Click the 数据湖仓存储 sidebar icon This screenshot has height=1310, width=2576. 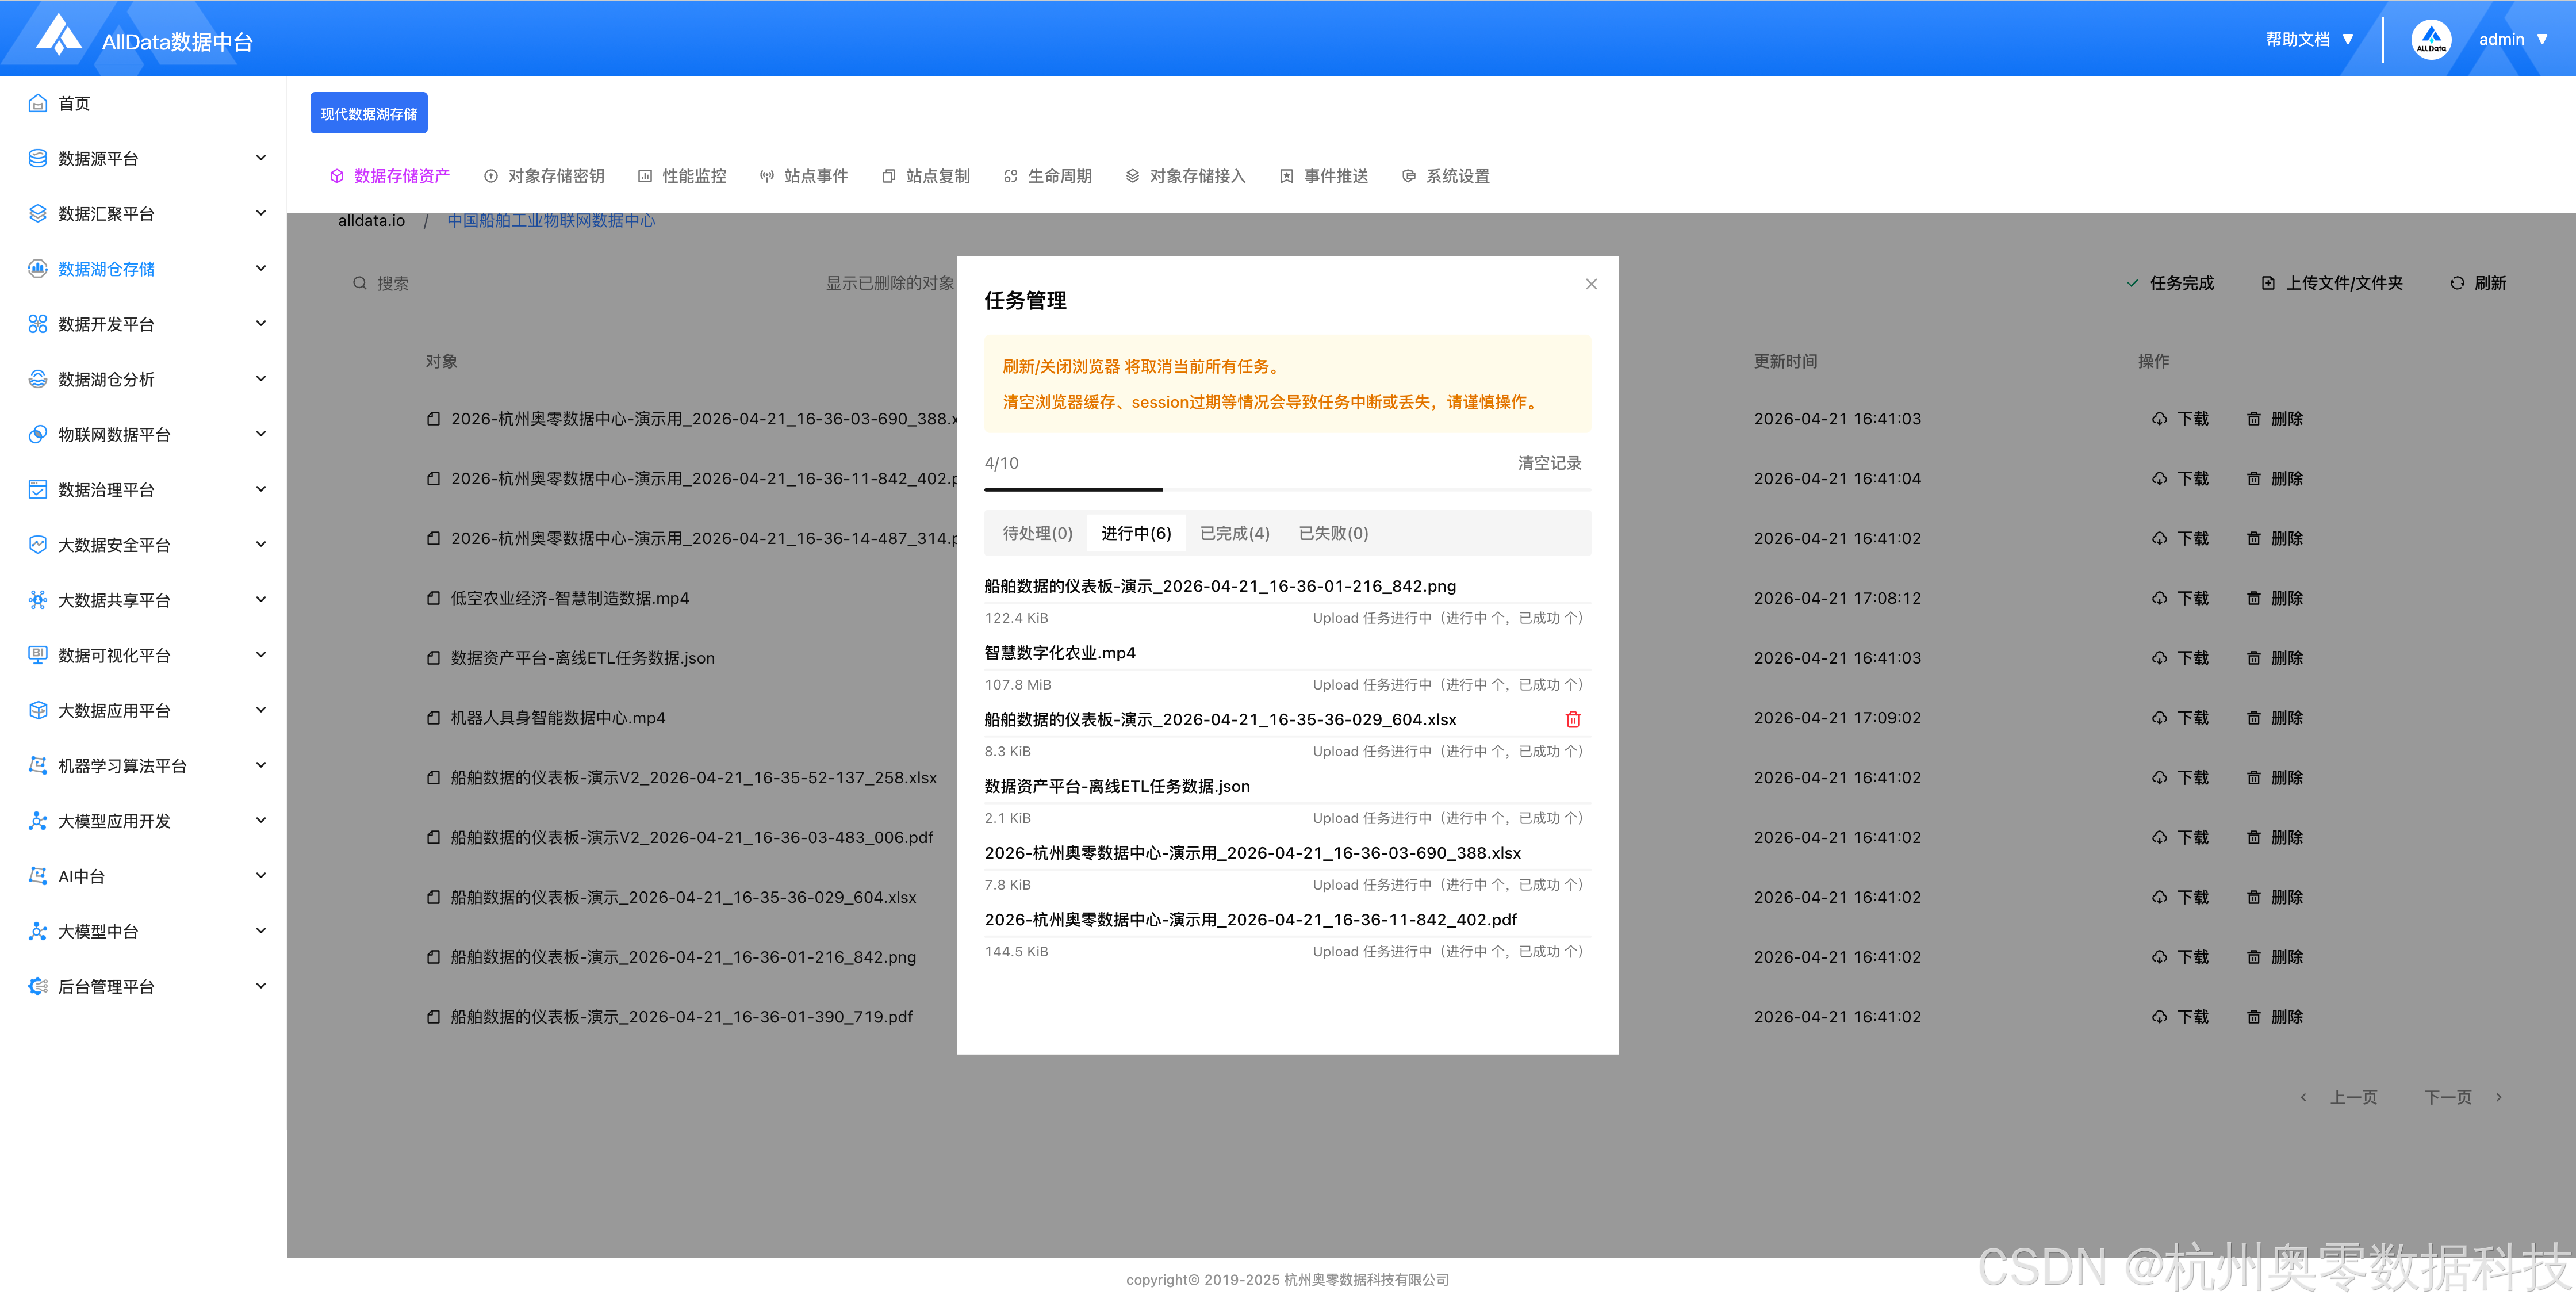(38, 268)
